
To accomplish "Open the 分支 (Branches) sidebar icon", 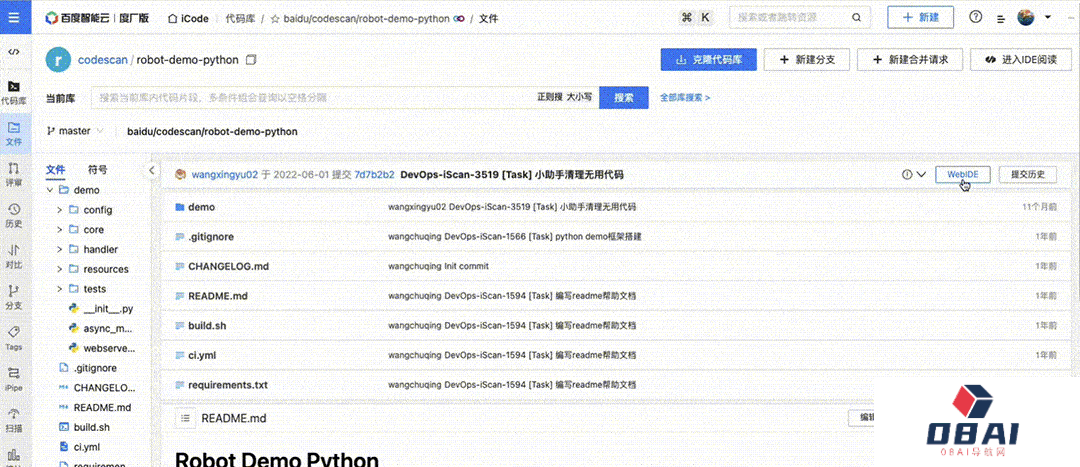I will coord(14,295).
